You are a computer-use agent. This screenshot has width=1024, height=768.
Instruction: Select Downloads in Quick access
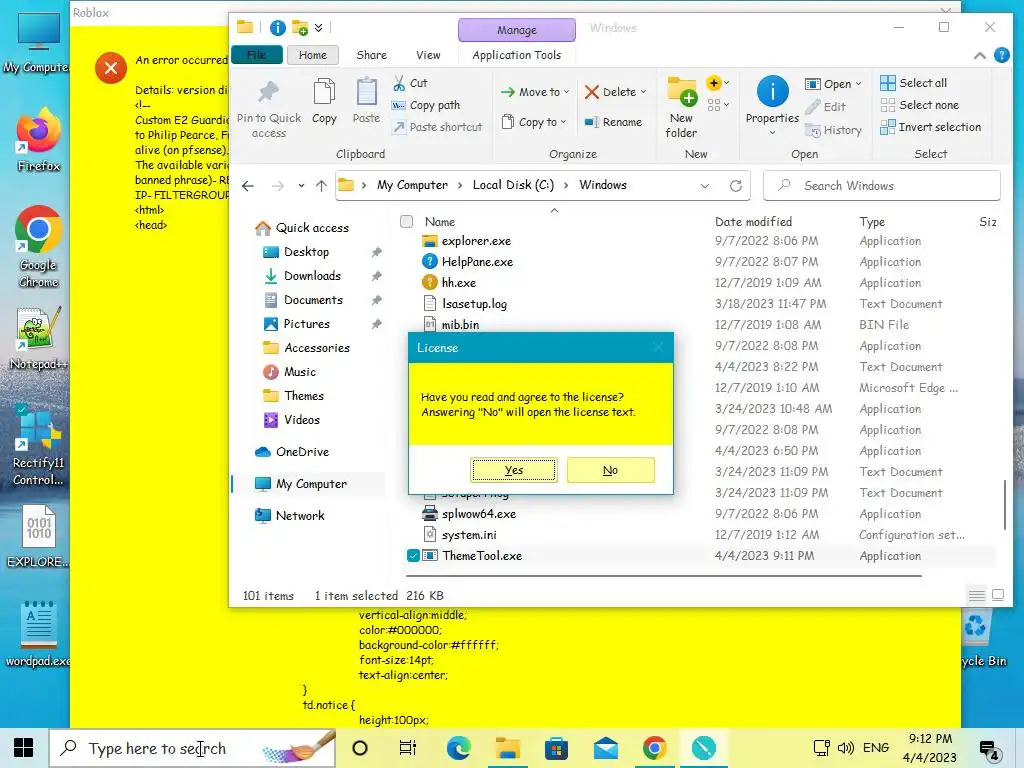coord(312,276)
